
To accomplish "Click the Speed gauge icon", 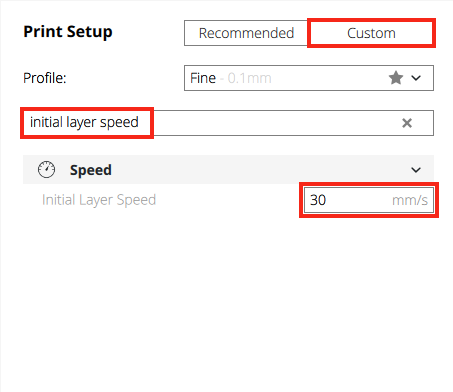I will (46, 169).
